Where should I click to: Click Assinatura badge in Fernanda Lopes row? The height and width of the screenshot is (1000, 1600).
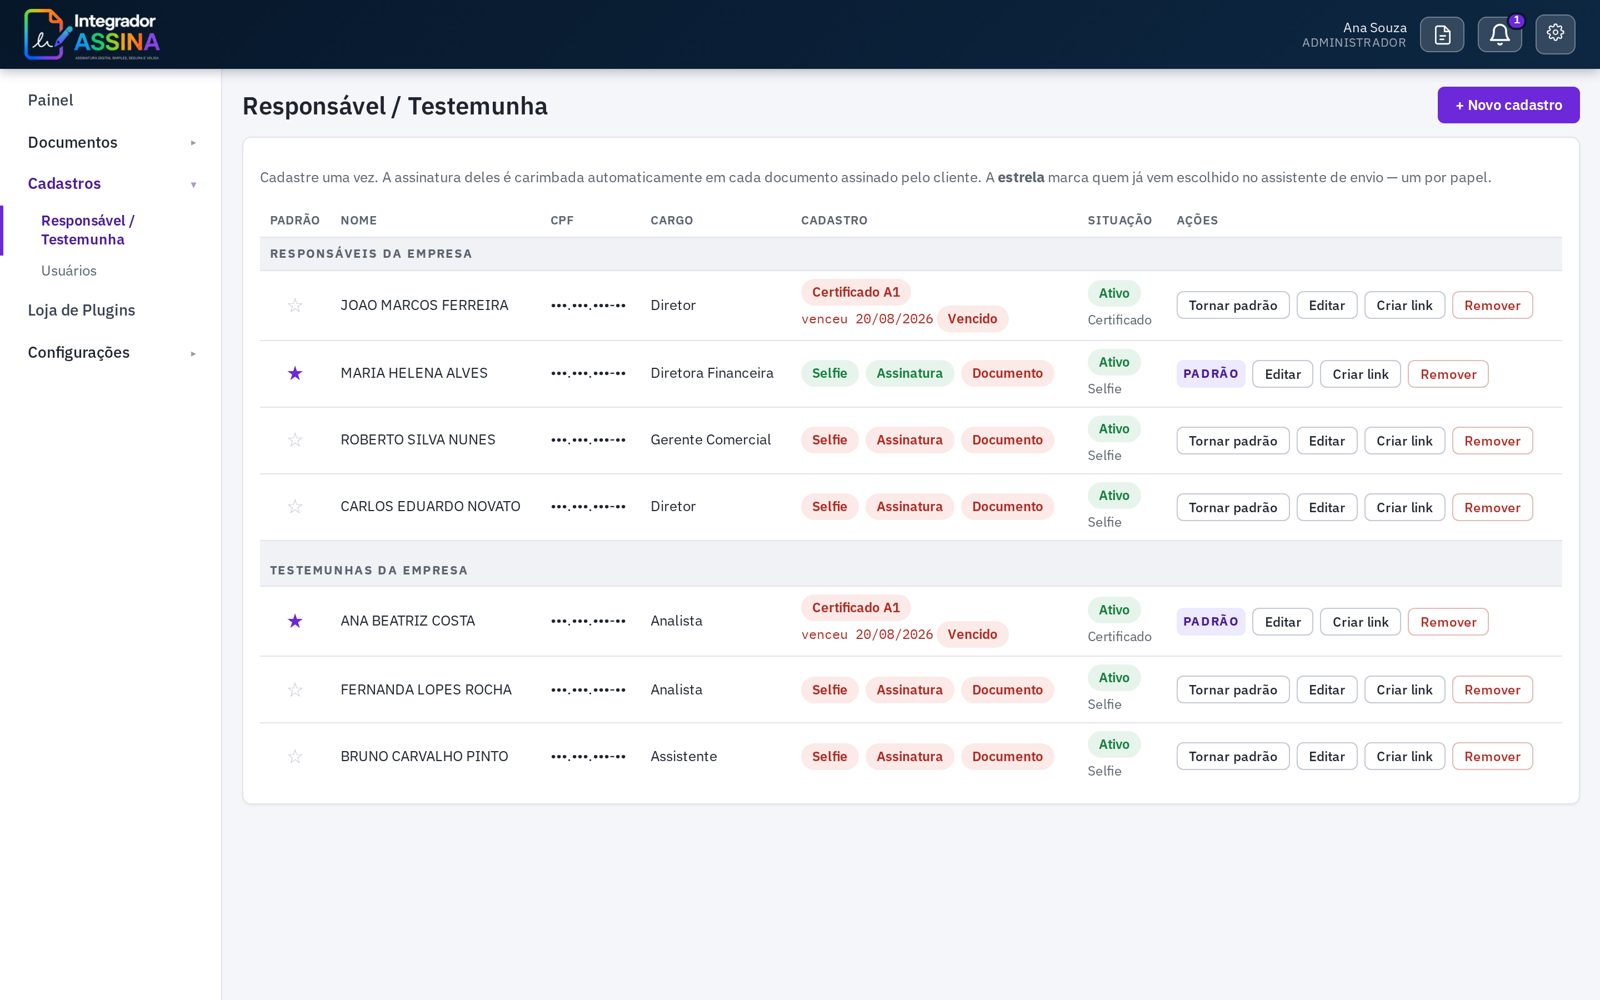909,690
